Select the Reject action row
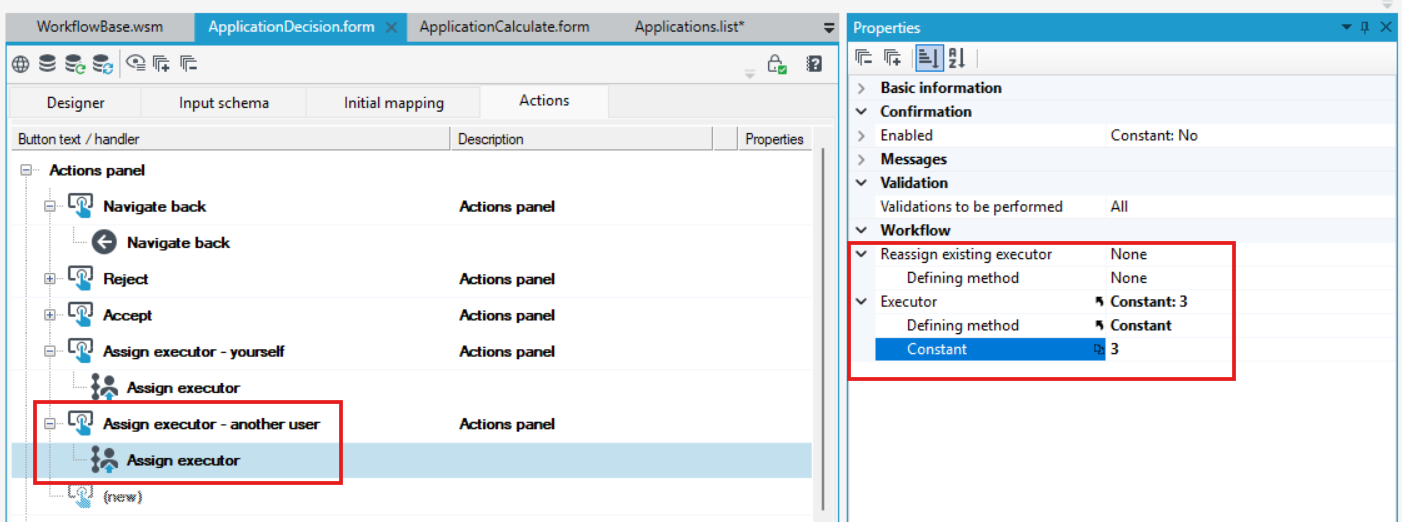 (411, 279)
